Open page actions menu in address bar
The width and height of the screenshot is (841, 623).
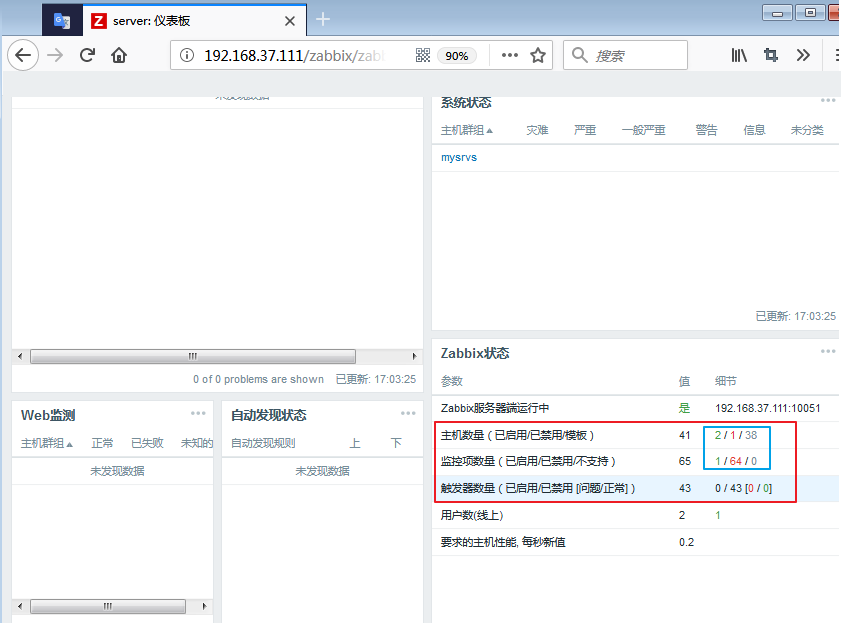[509, 56]
